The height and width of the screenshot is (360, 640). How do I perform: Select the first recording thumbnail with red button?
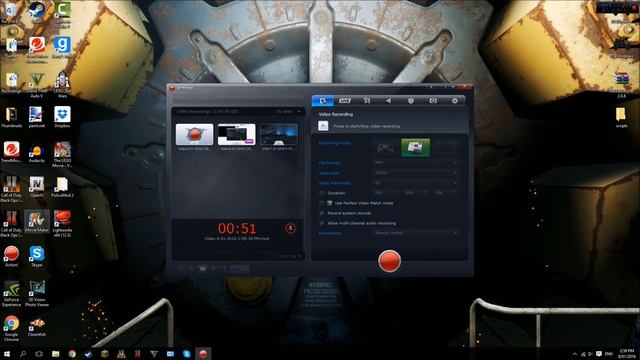tap(195, 135)
